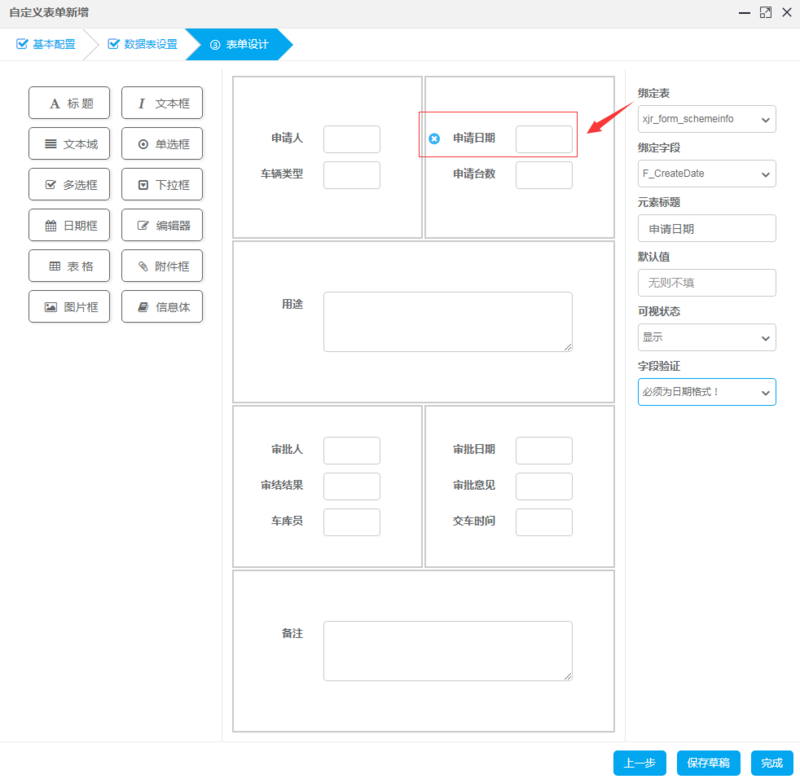800x779 pixels.
Task: Click inside the 默认值 input field
Action: click(x=706, y=283)
